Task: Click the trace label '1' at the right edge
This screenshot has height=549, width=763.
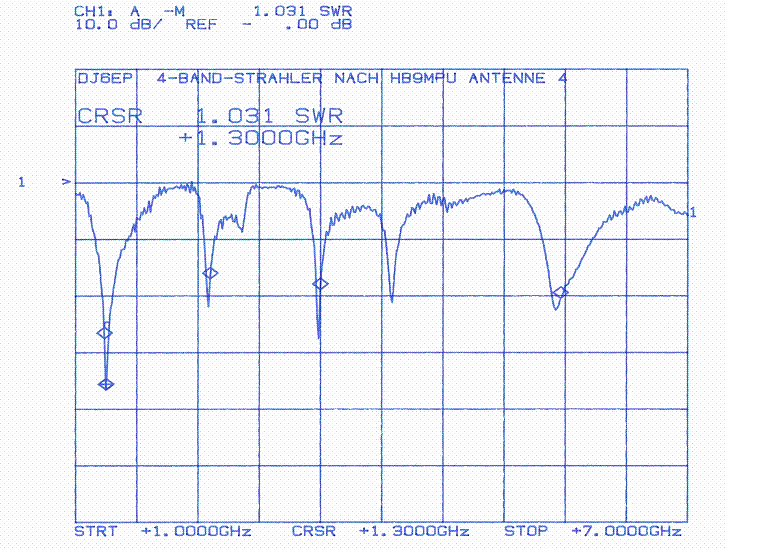Action: 693,212
